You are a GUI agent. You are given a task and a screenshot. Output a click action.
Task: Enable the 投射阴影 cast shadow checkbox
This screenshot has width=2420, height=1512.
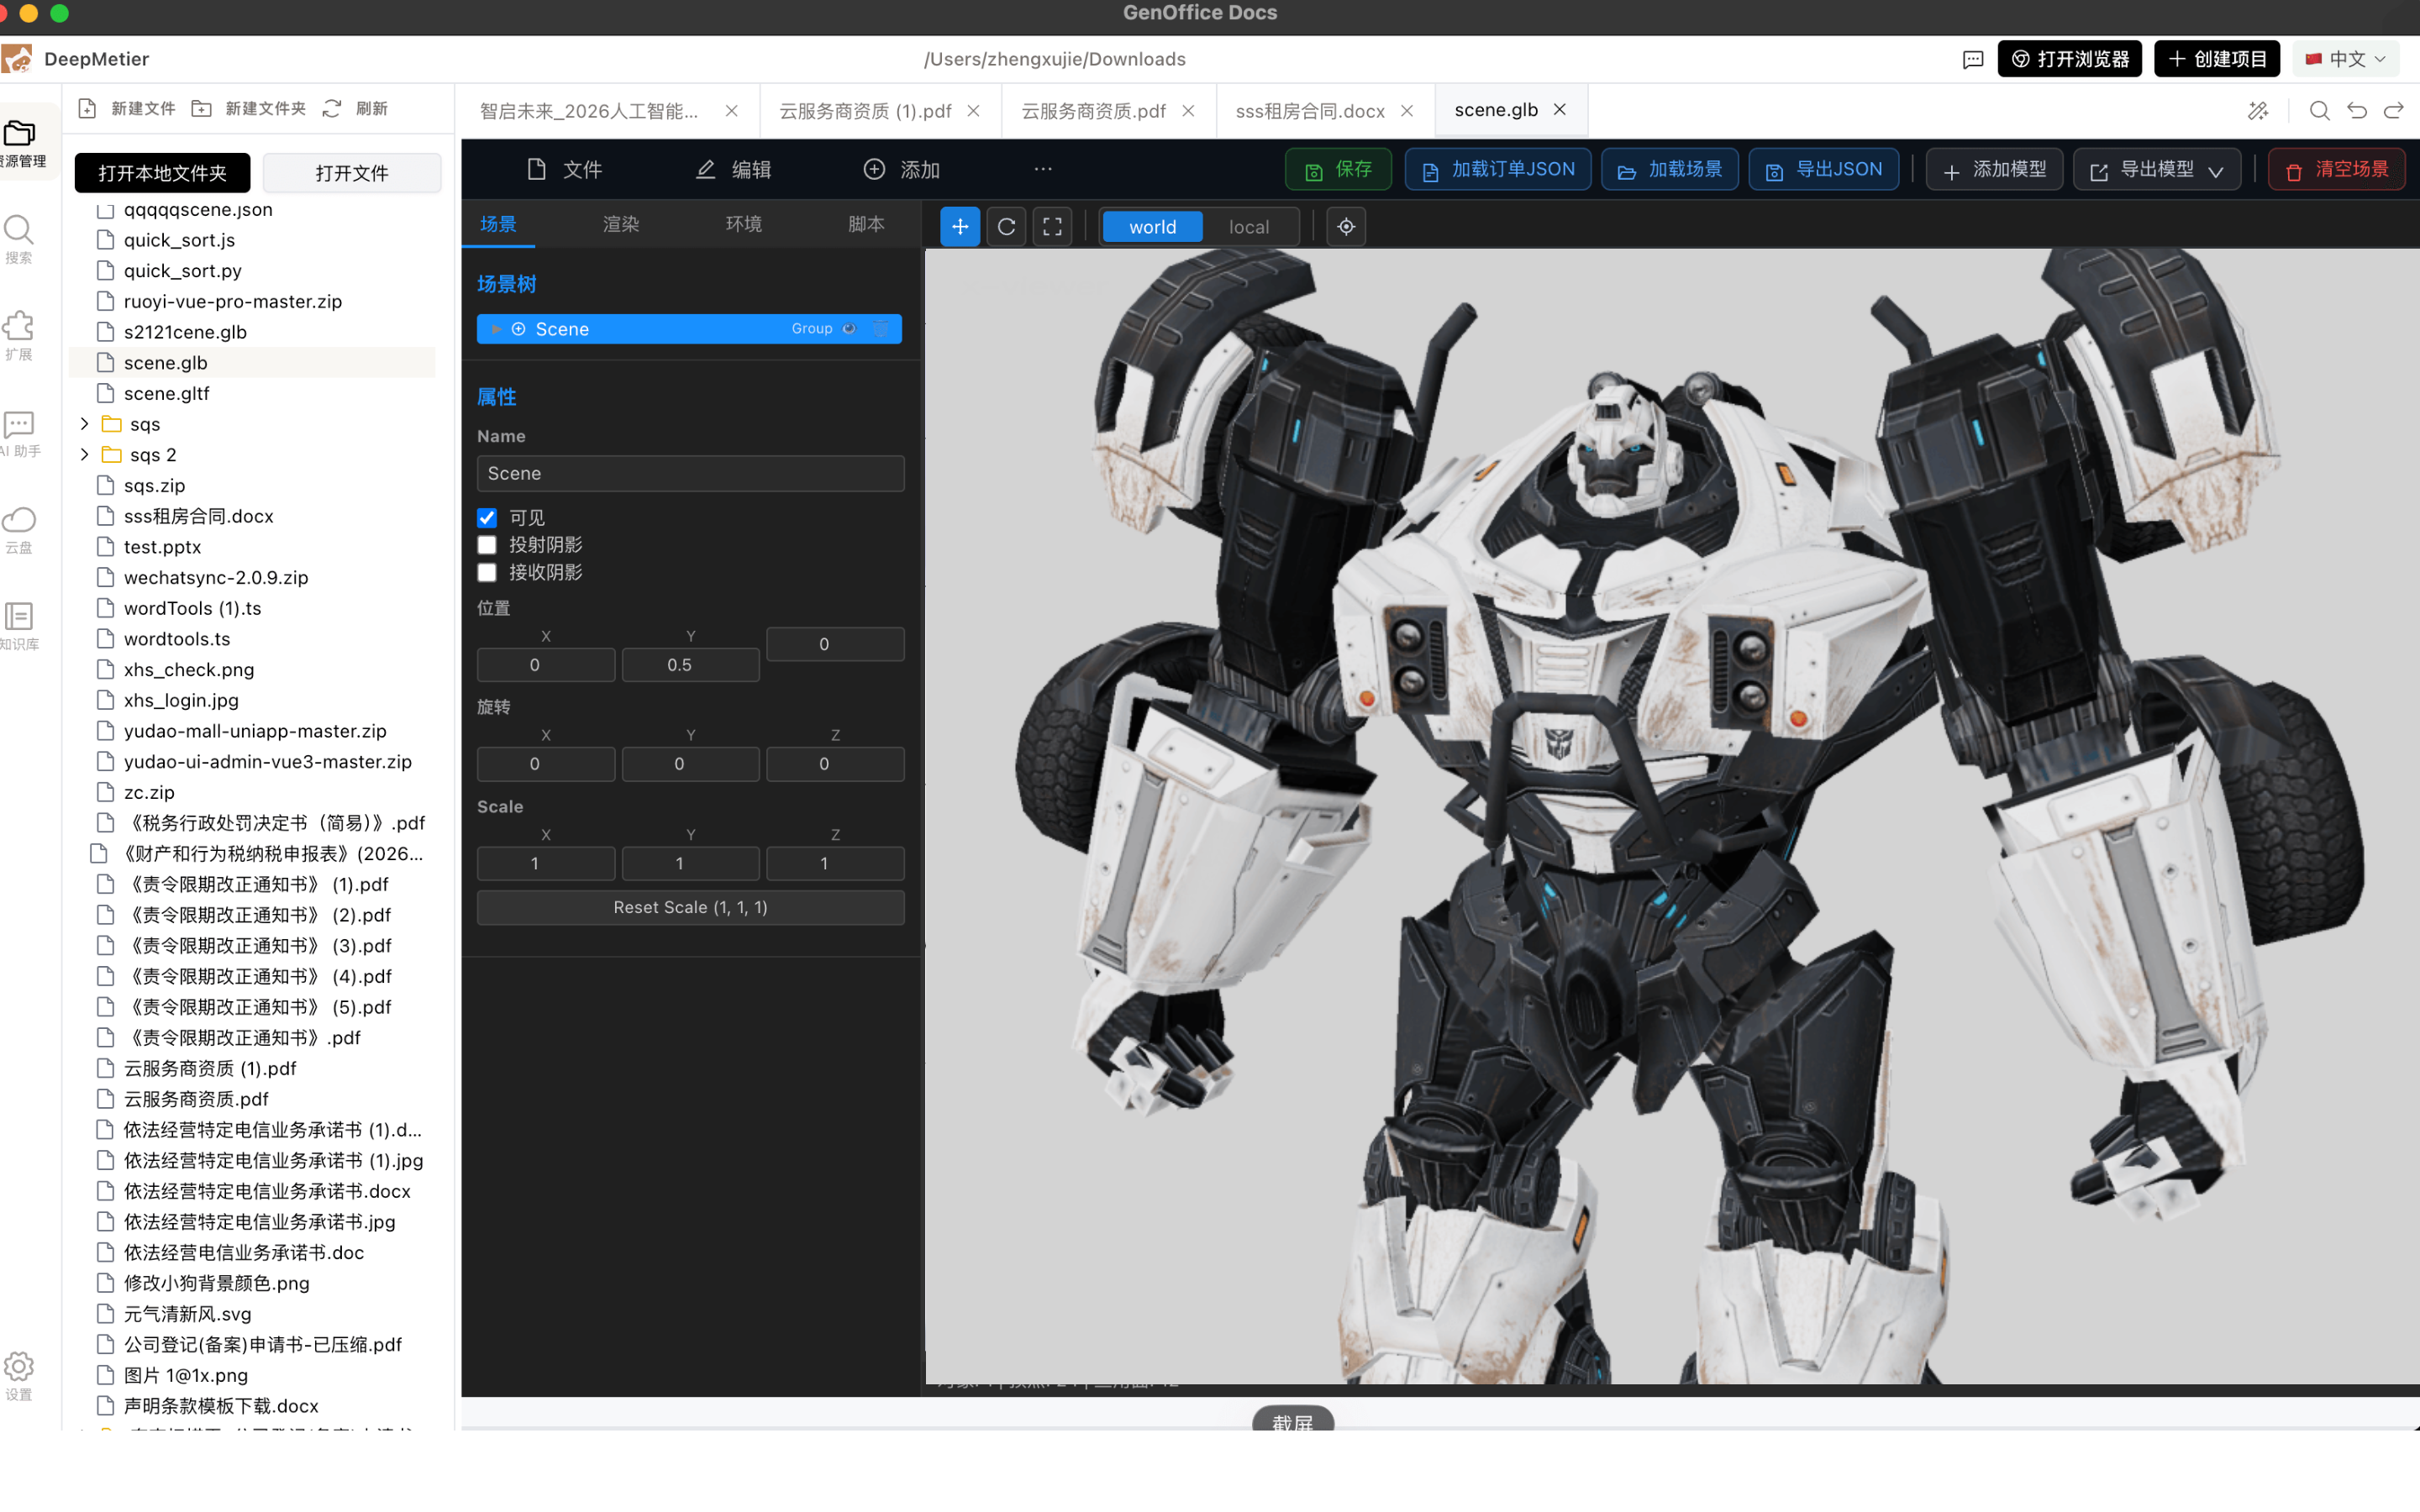coord(487,545)
